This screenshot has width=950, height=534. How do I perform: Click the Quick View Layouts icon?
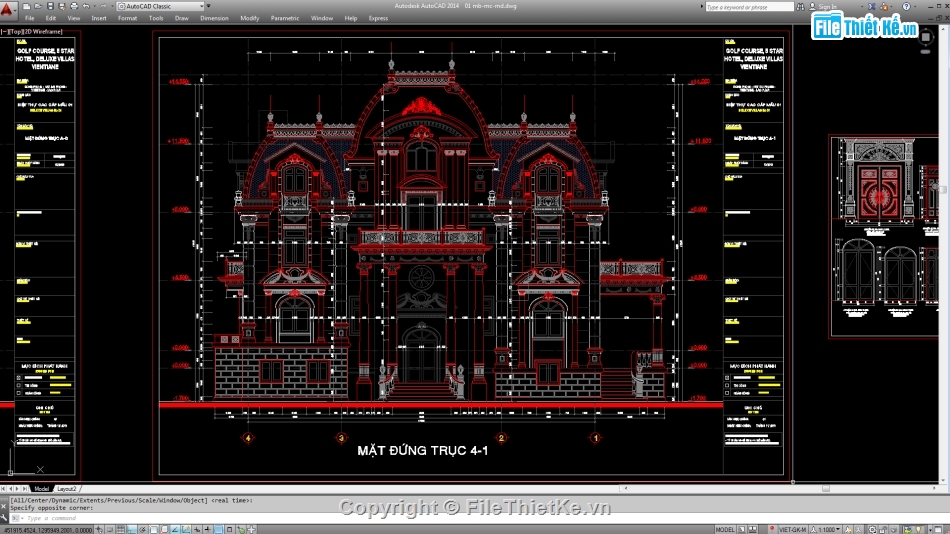741,530
